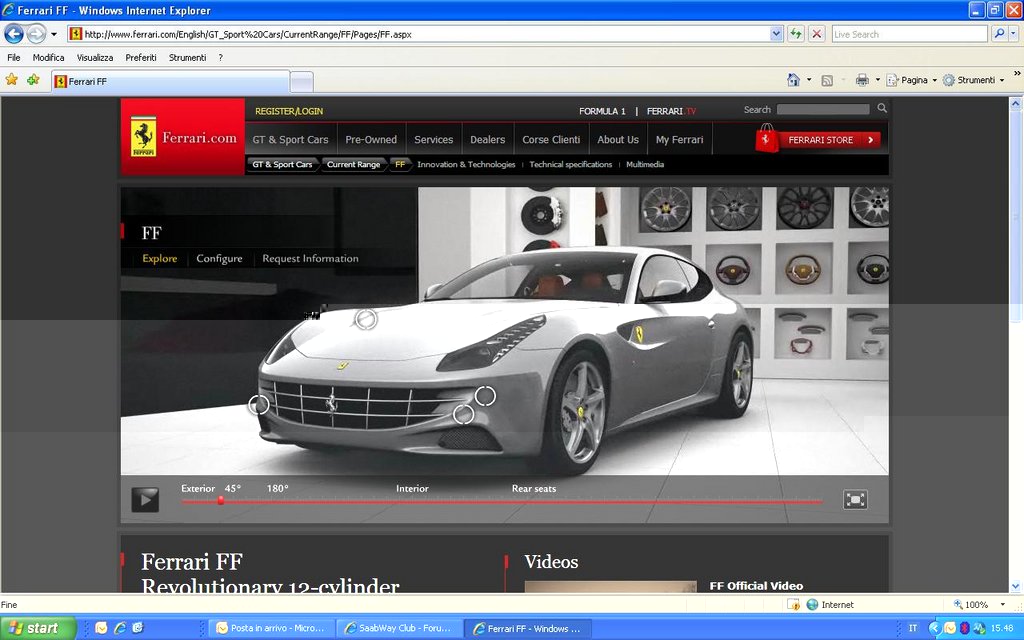Open Innovation & Technologies sub-link

466,165
